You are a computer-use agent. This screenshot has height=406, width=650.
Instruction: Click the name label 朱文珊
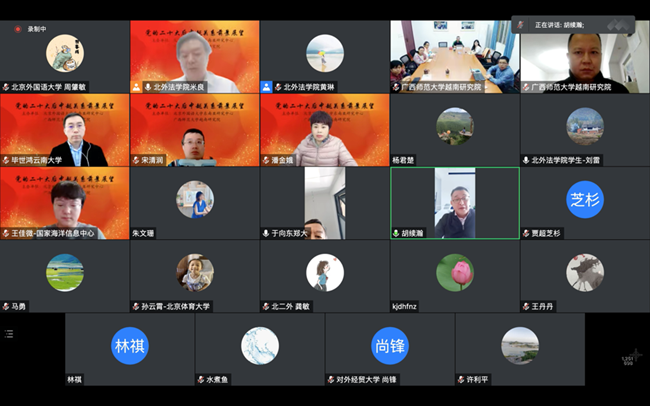point(143,233)
